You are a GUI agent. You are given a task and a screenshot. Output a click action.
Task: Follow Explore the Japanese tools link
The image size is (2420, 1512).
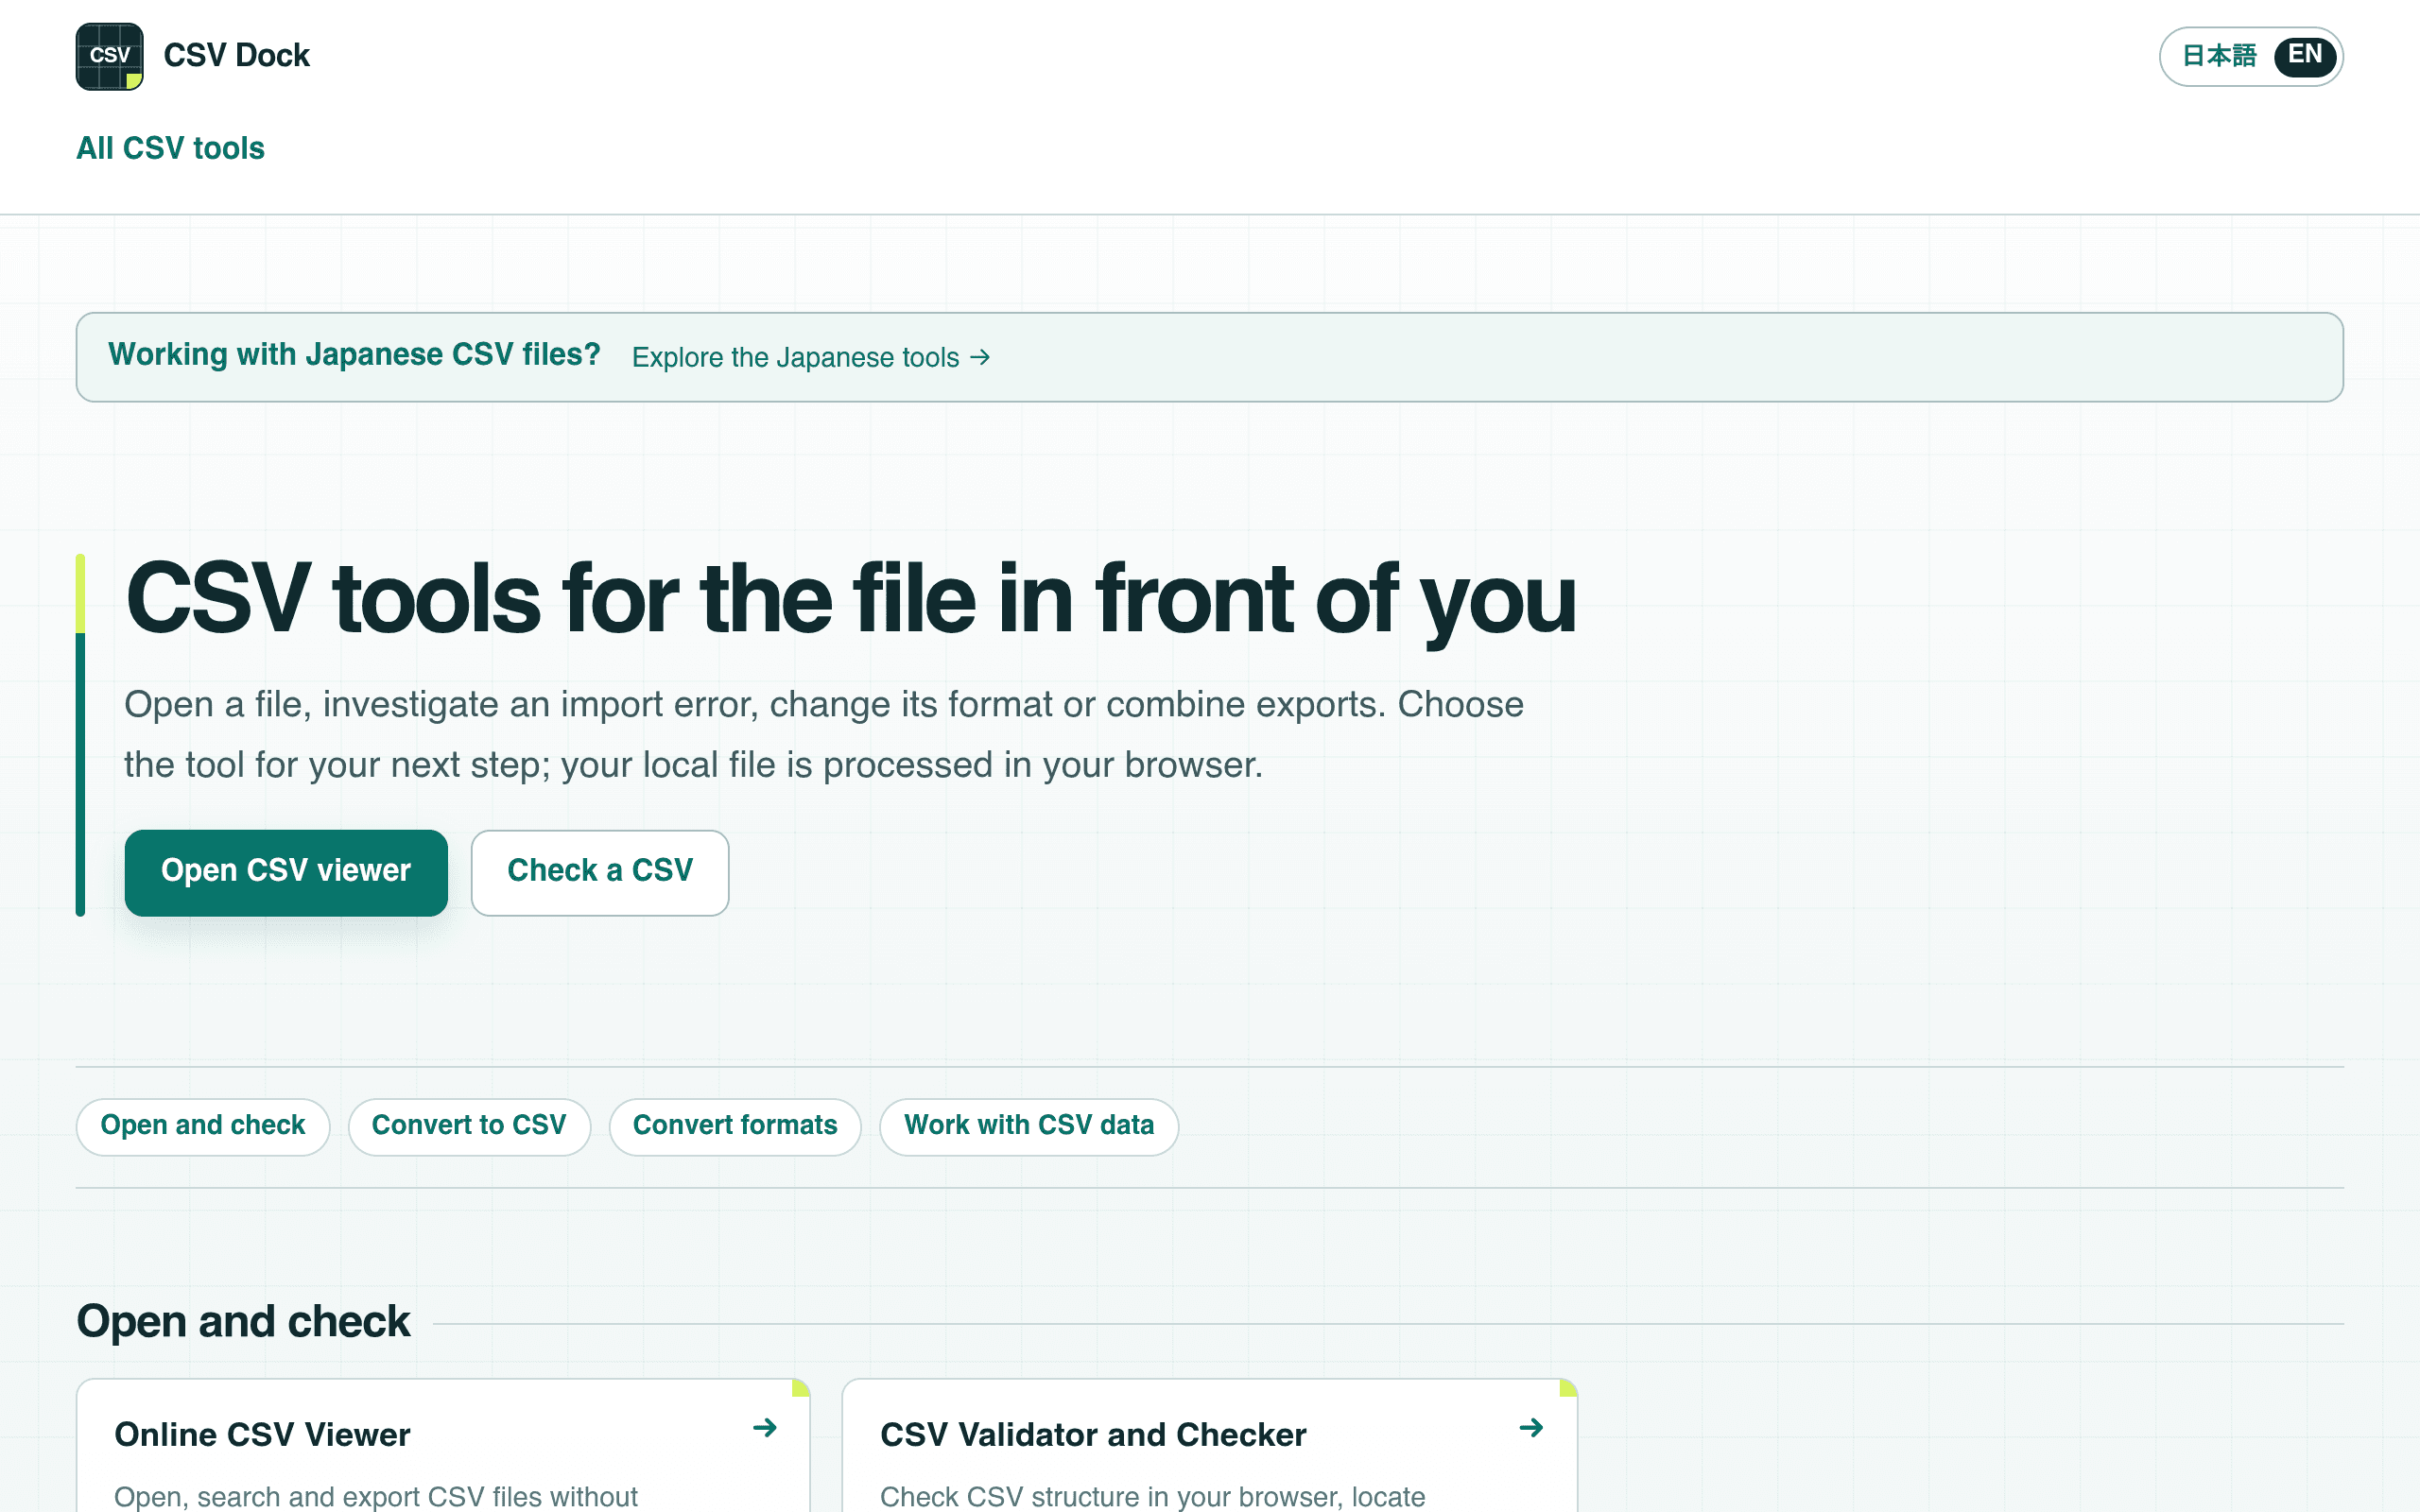(x=811, y=357)
